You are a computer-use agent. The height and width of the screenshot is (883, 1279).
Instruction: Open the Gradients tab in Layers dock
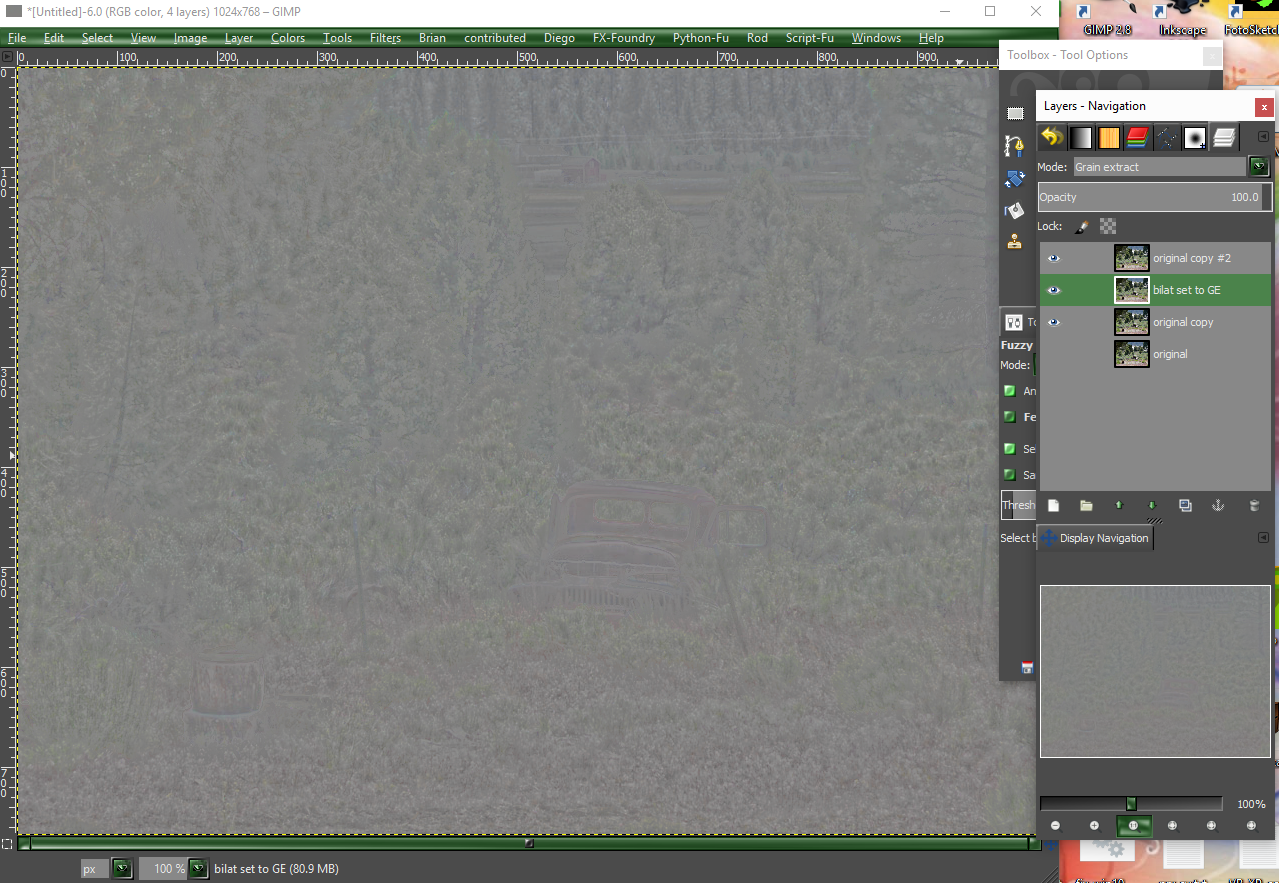1080,137
